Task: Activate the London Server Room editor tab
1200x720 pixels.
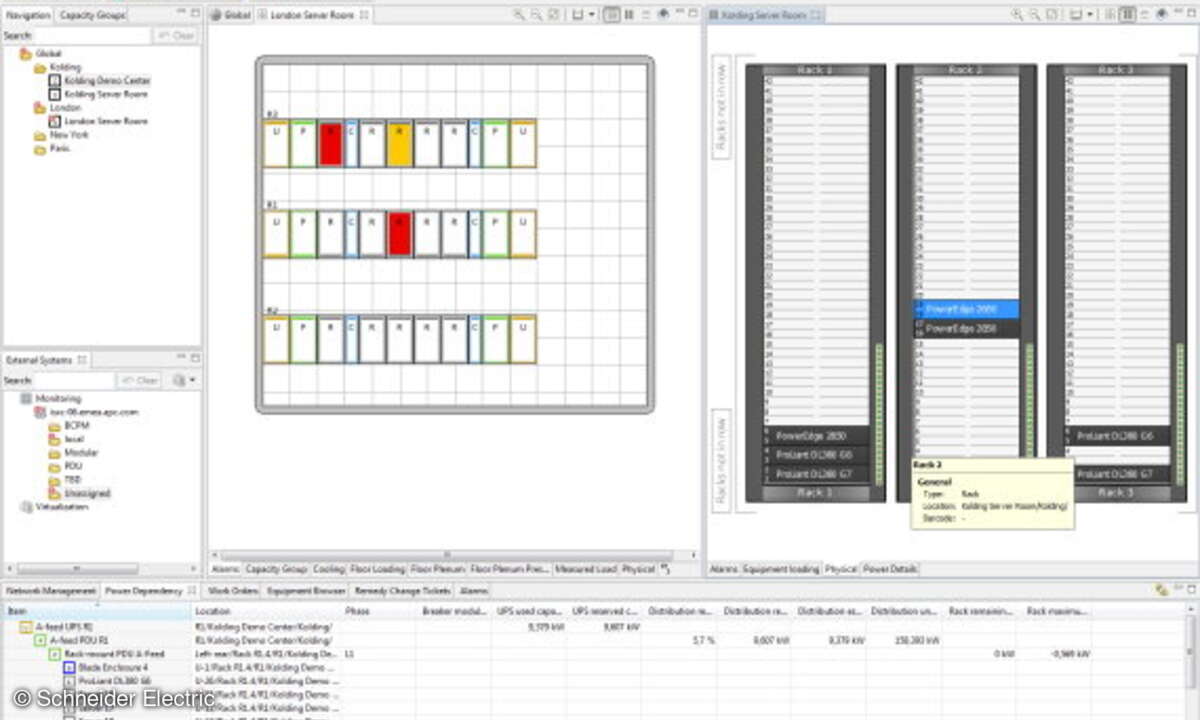Action: tap(313, 15)
